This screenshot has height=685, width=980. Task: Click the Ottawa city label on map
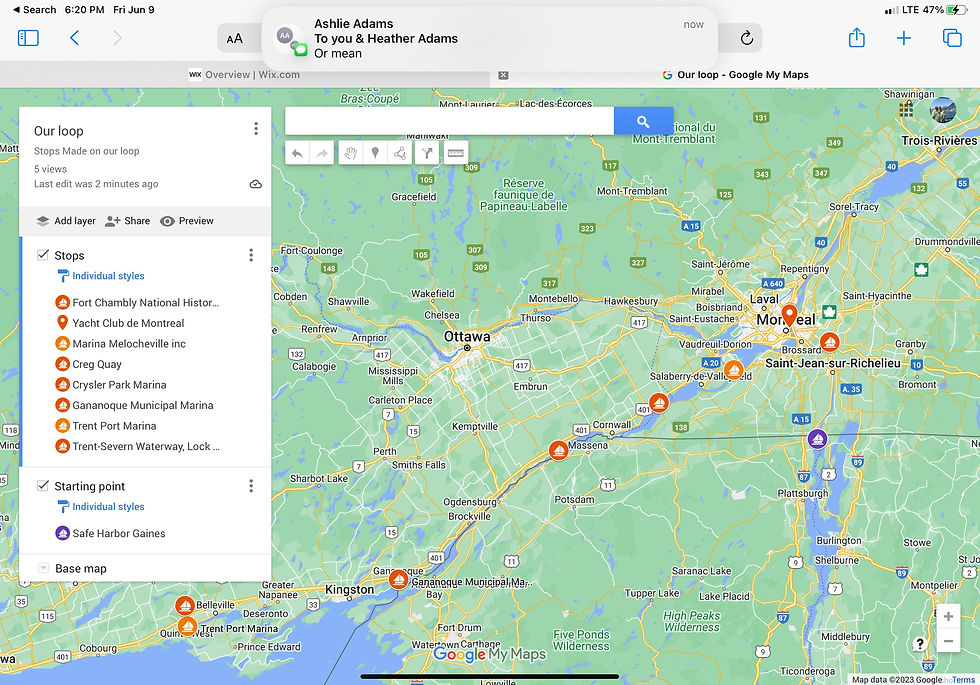tap(467, 336)
